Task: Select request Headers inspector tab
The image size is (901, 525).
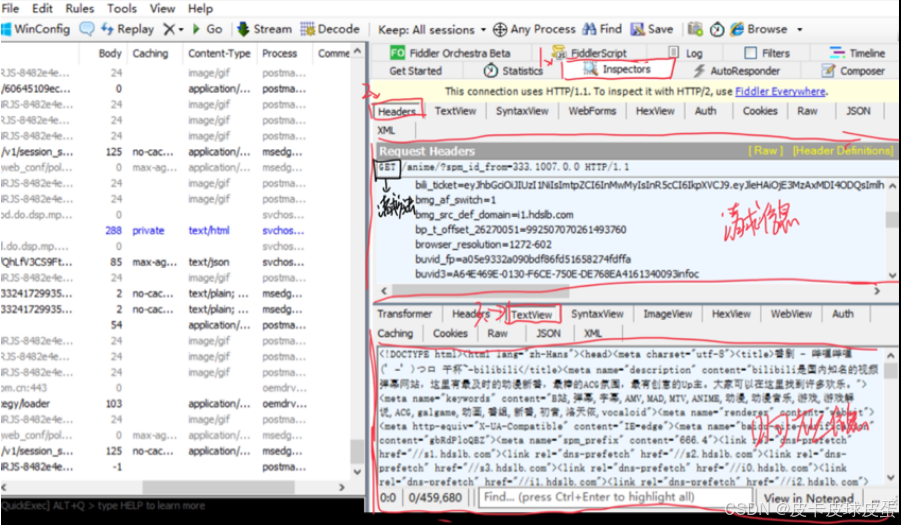Action: 397,111
